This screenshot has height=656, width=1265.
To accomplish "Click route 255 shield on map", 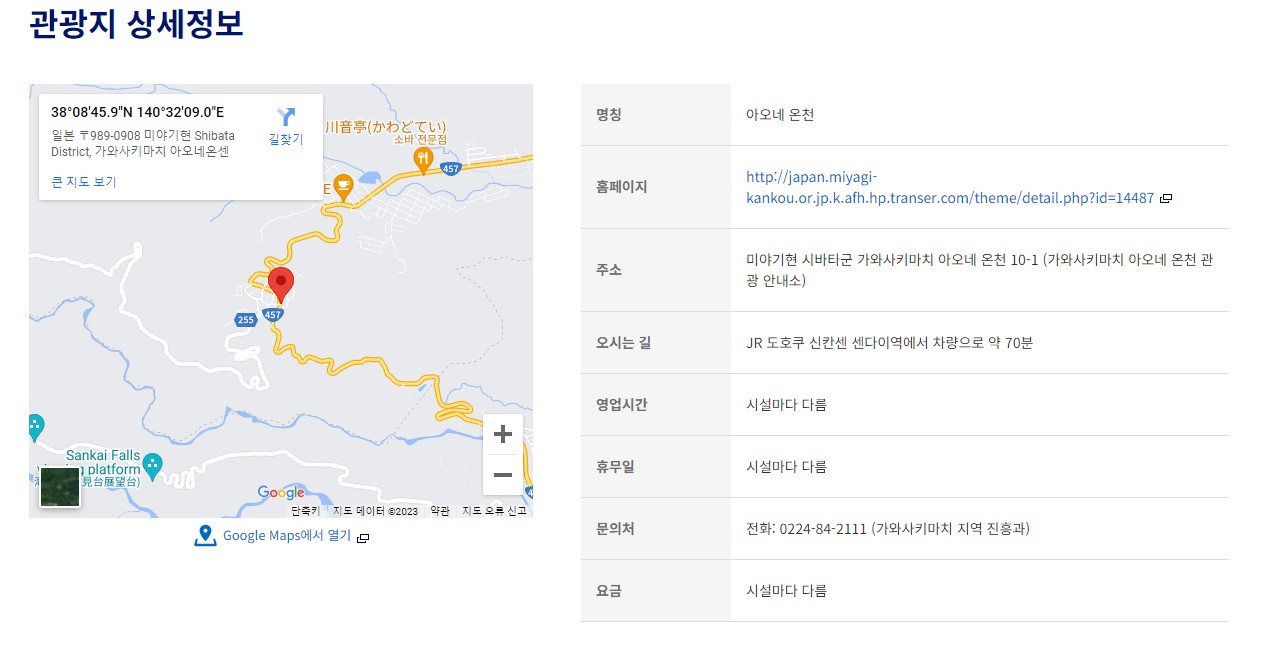I will coord(246,320).
